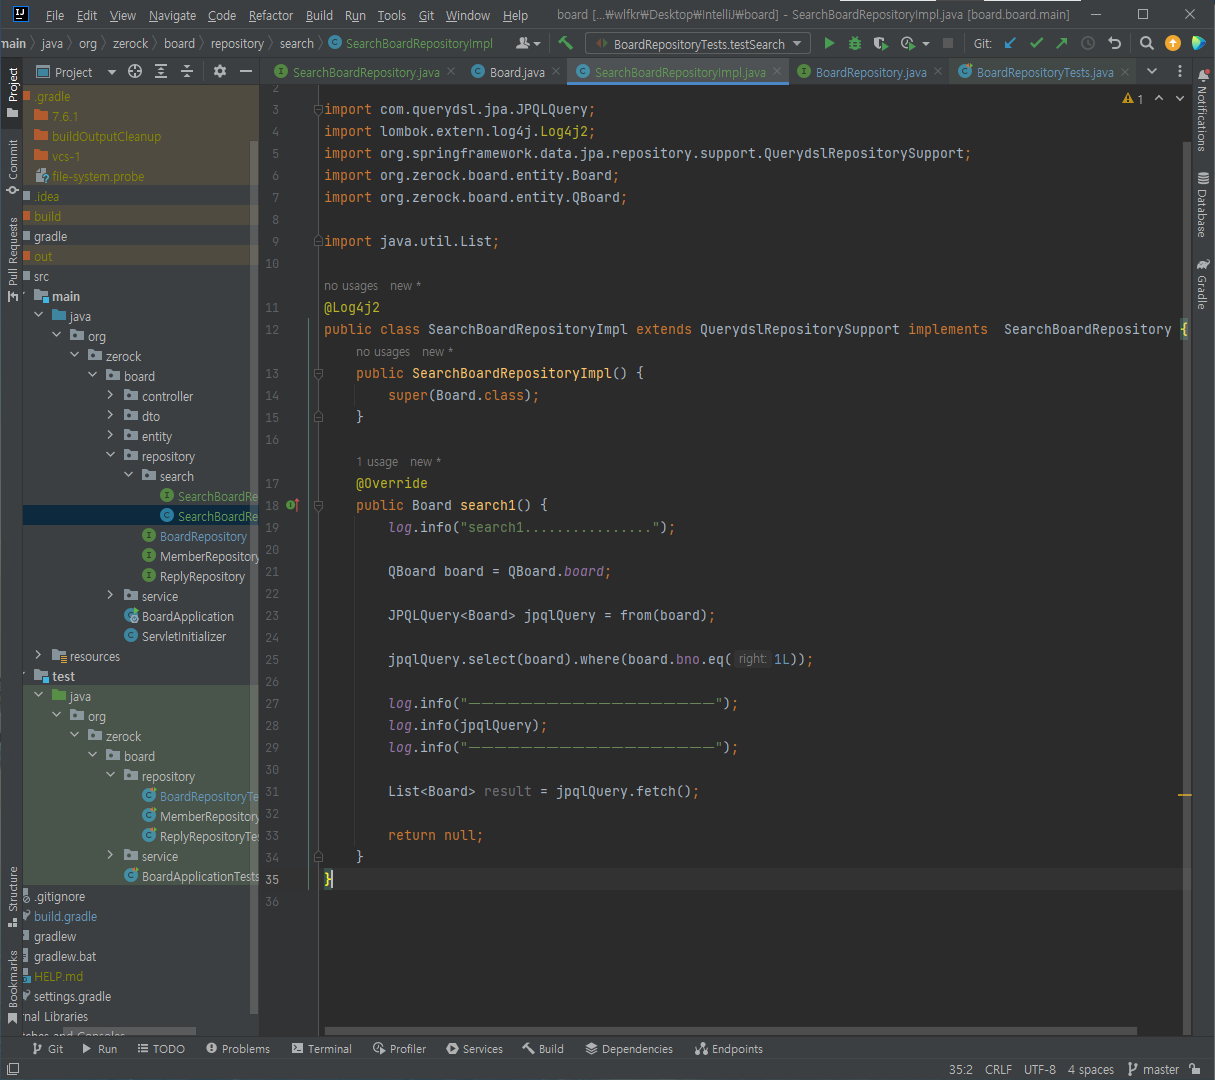Toggle read-only lock icon in status bar
The width and height of the screenshot is (1215, 1080).
(x=1195, y=1069)
